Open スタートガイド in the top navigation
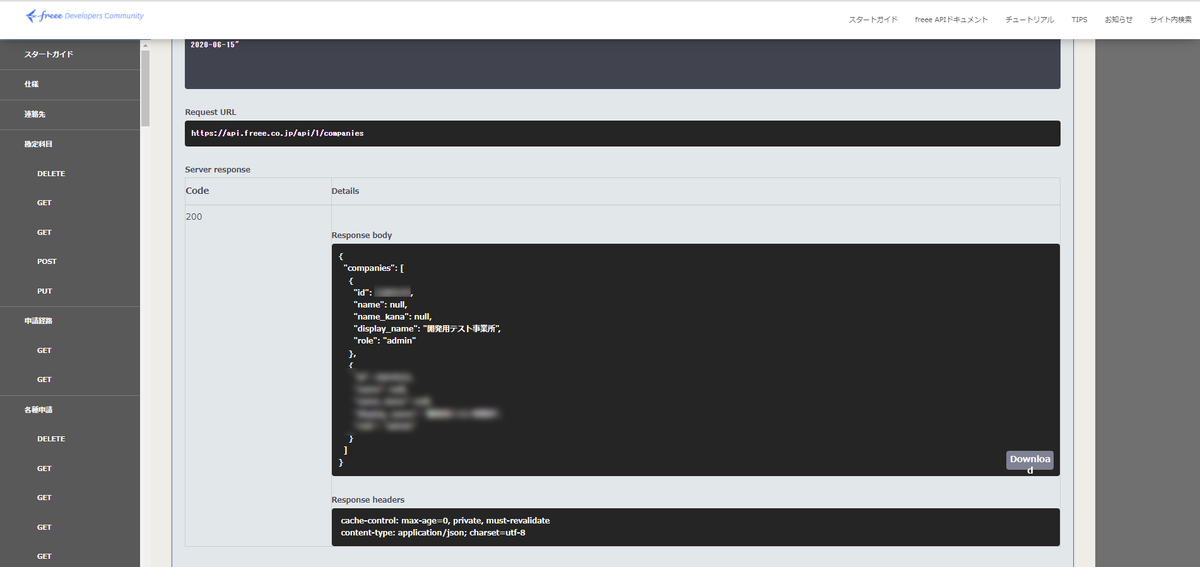1200x567 pixels. (x=873, y=20)
